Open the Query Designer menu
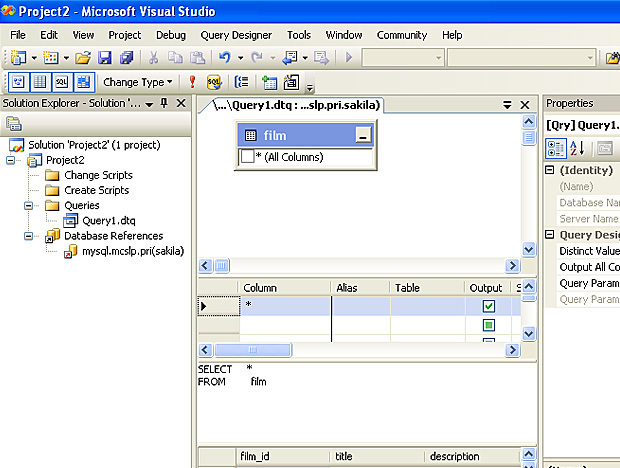The height and width of the screenshot is (468, 620). coord(236,35)
